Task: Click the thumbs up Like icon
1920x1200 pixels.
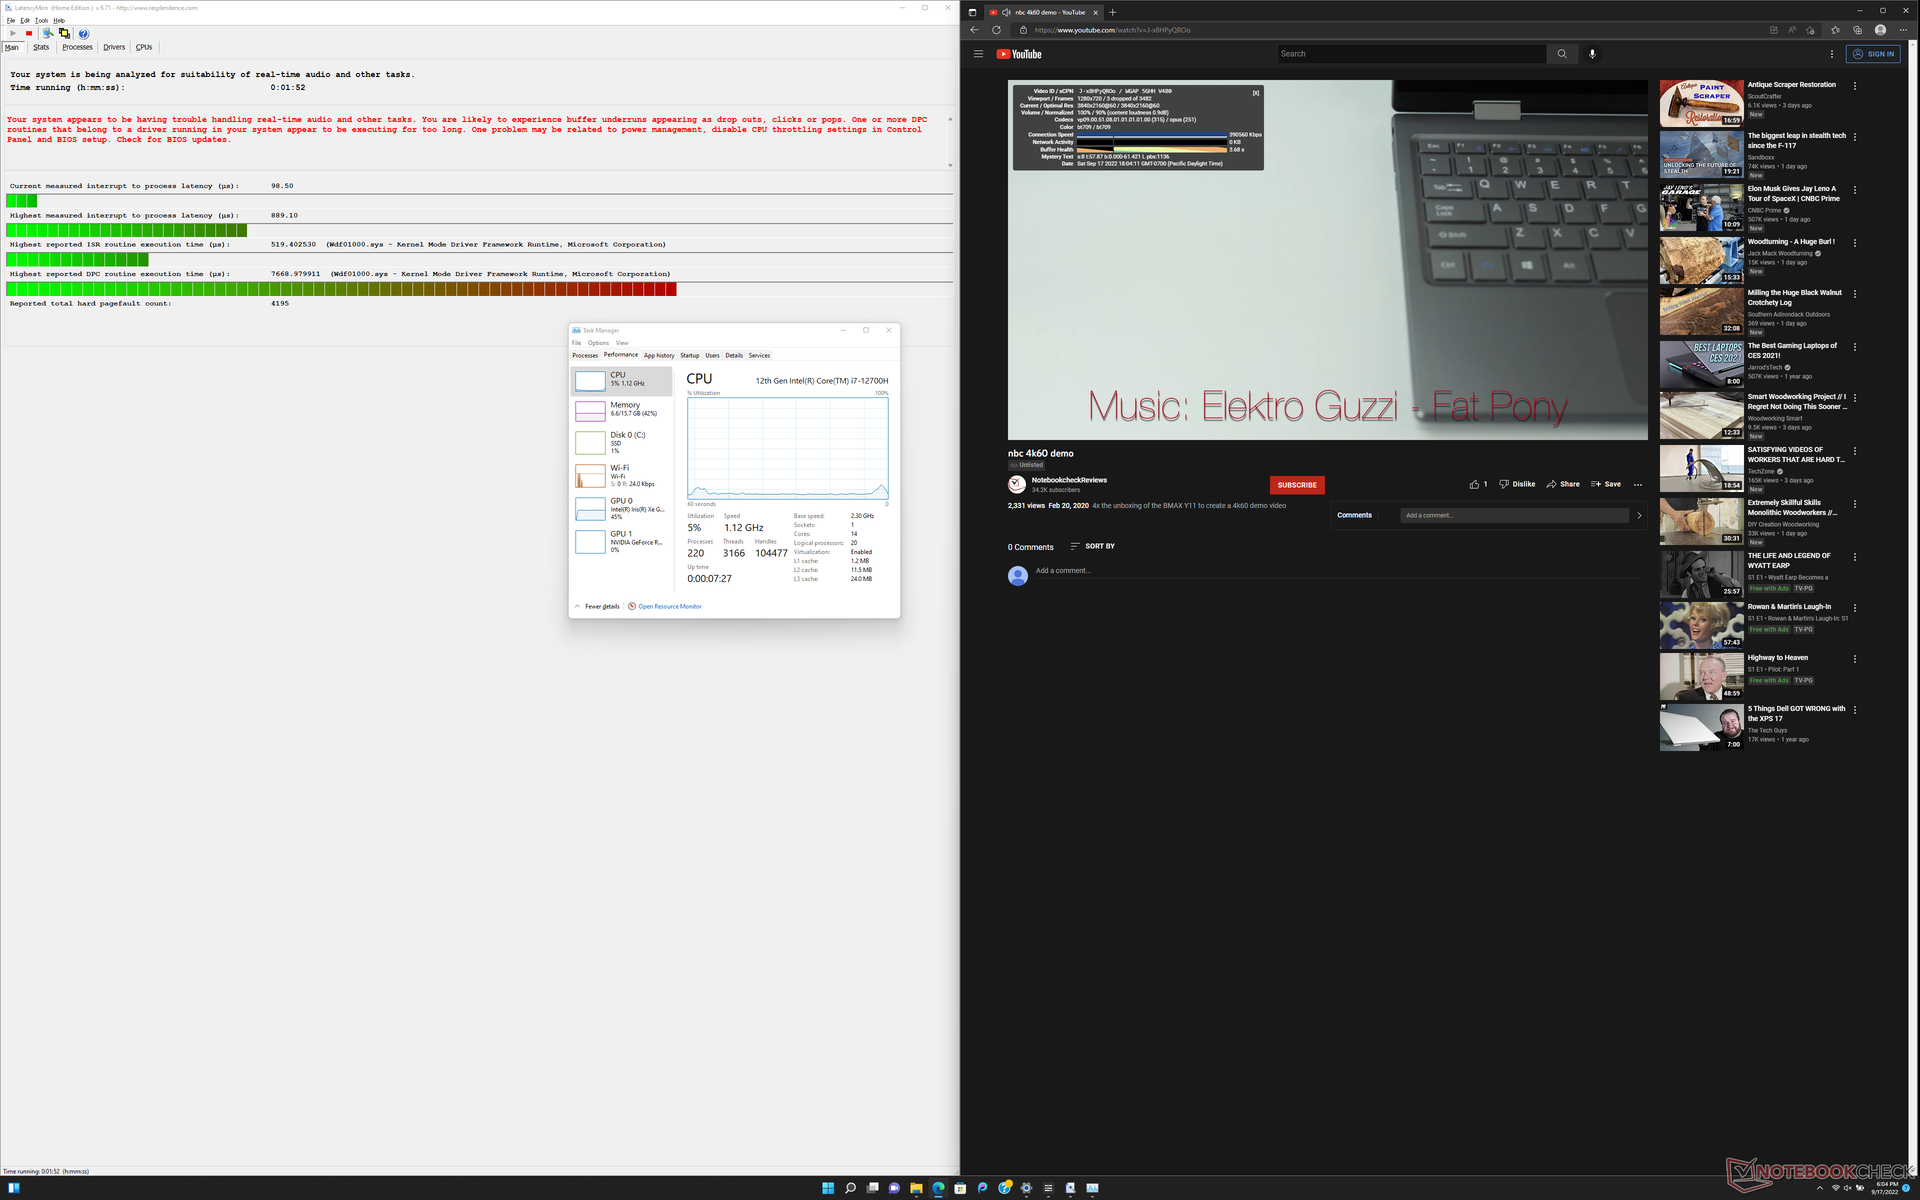Action: pyautogui.click(x=1474, y=484)
